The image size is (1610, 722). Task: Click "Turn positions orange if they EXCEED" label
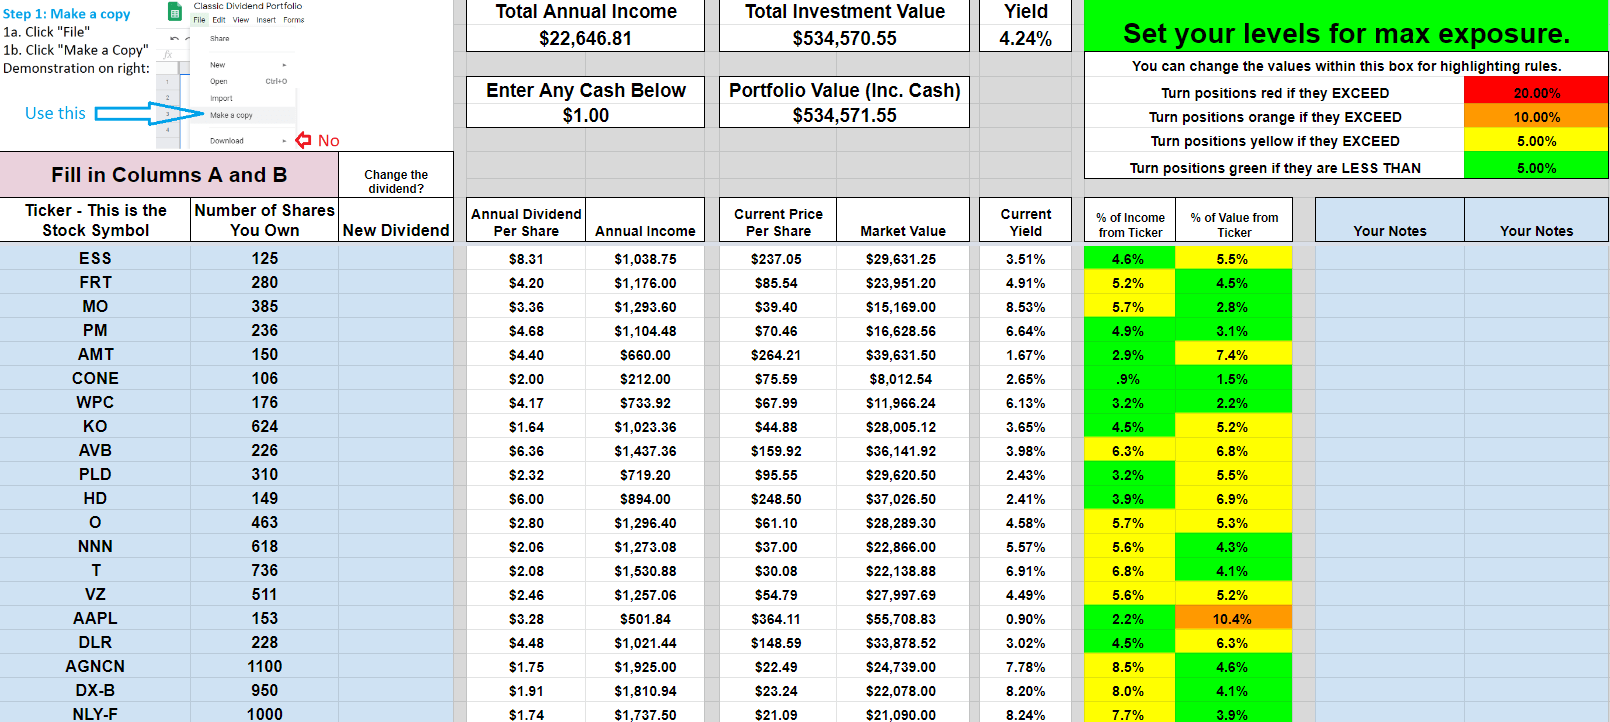point(1275,117)
